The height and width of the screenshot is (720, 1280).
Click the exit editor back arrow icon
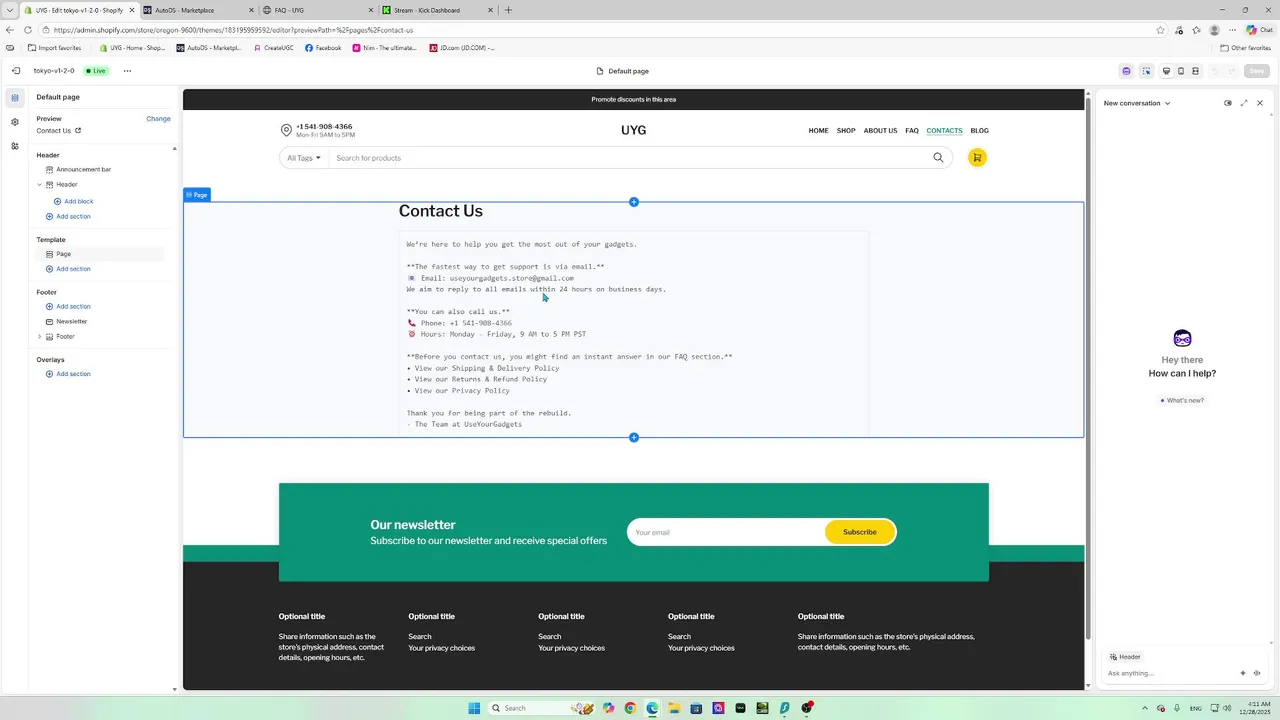16,71
